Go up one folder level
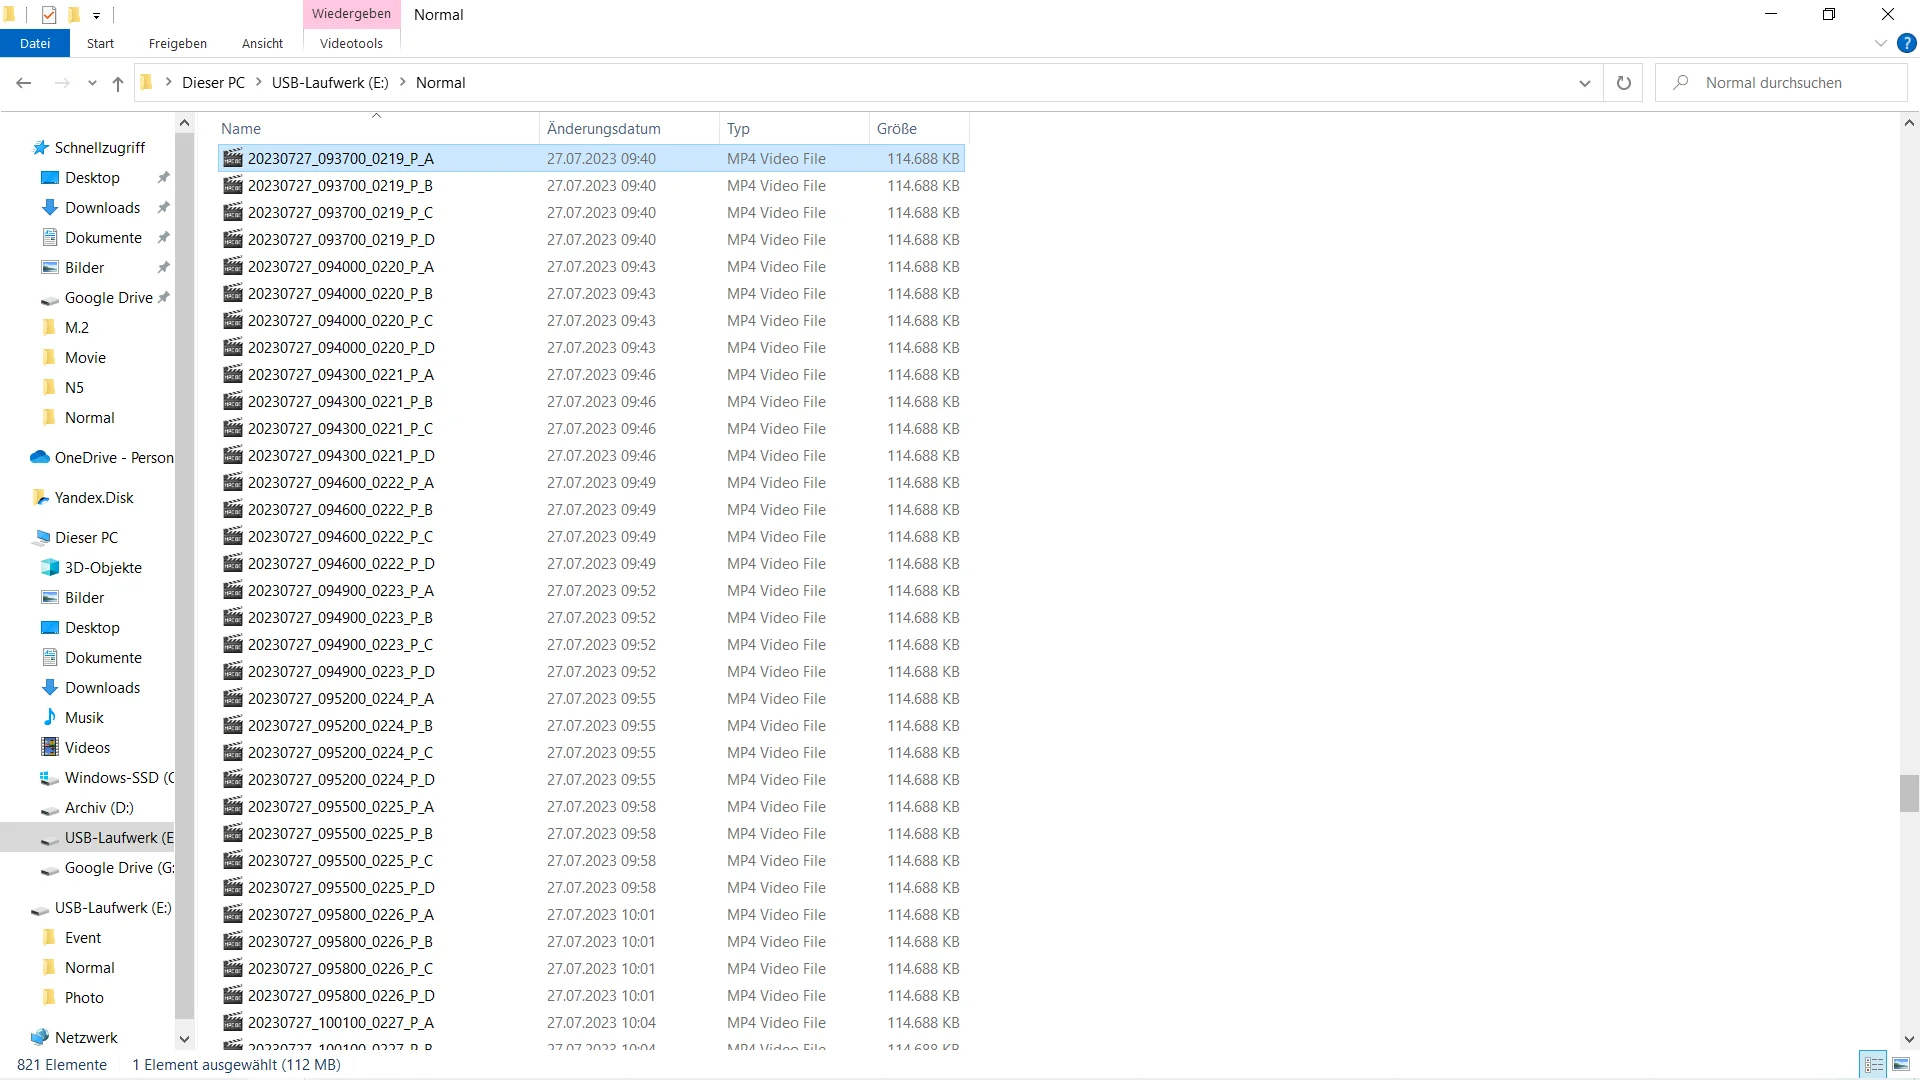 pyautogui.click(x=118, y=83)
